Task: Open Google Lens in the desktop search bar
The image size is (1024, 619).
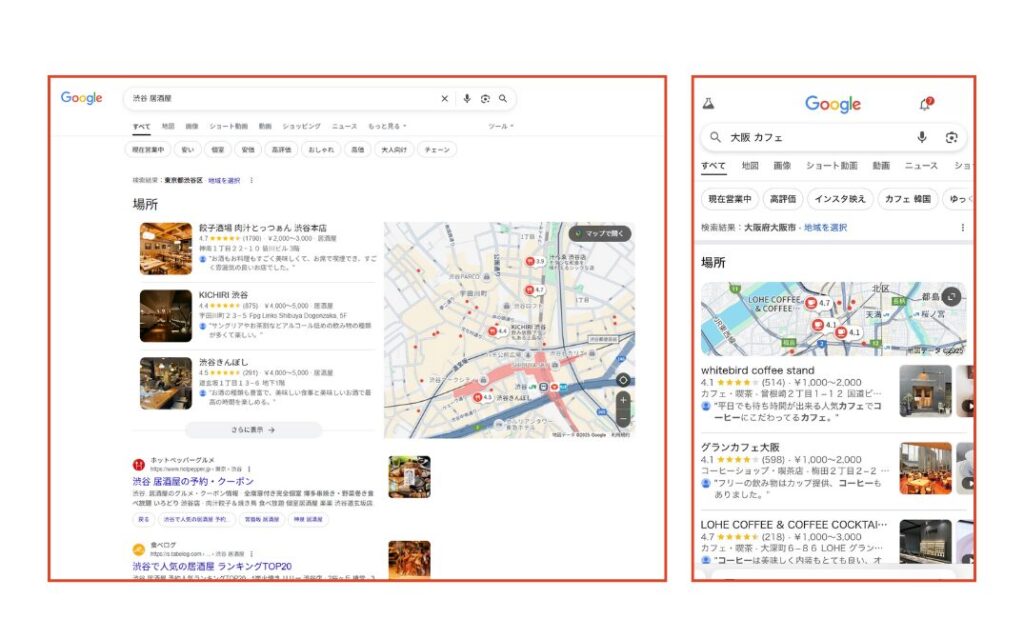Action: point(485,99)
